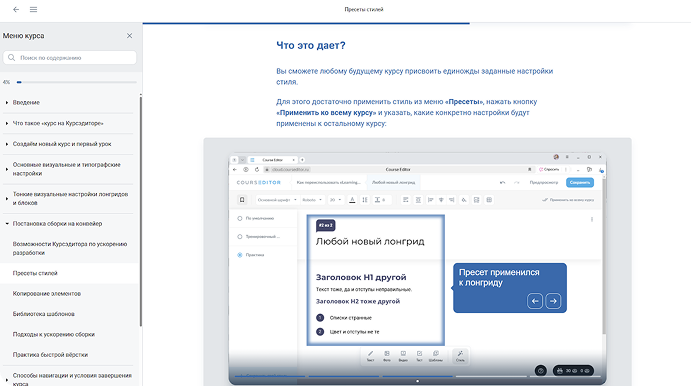Click the COURSEDITOR logo
The height and width of the screenshot is (386, 691).
259,182
